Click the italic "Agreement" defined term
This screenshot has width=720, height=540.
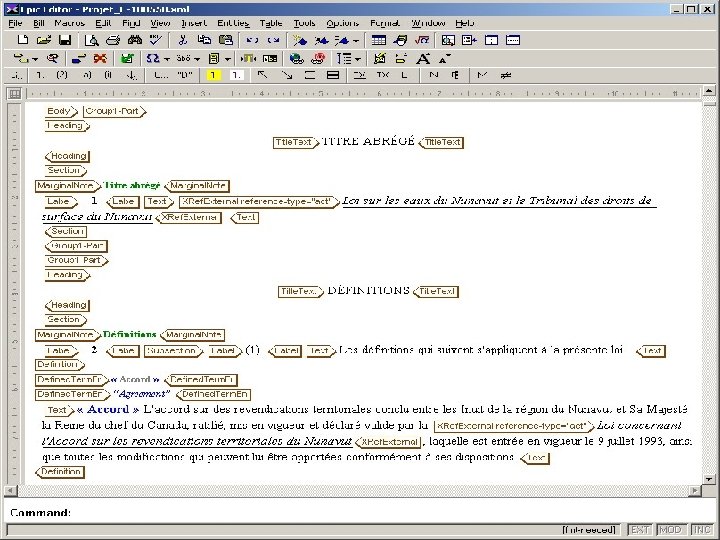coord(141,394)
